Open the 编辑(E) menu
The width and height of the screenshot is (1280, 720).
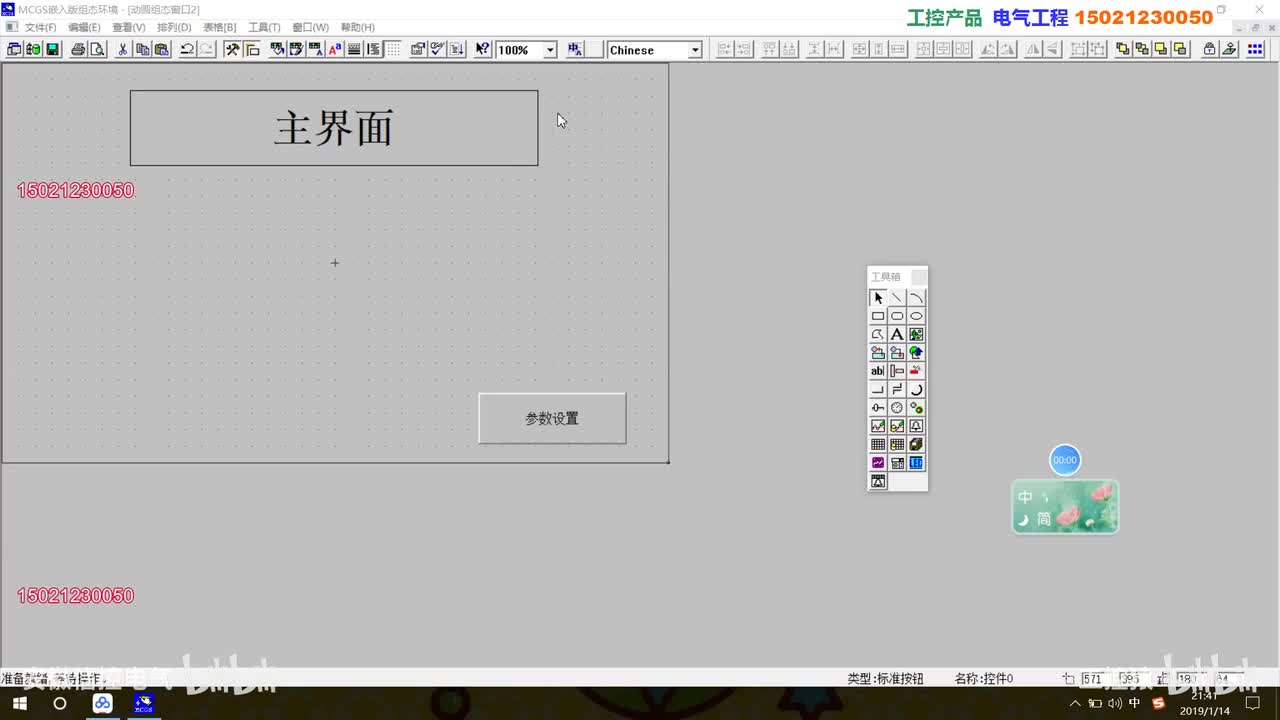[84, 27]
